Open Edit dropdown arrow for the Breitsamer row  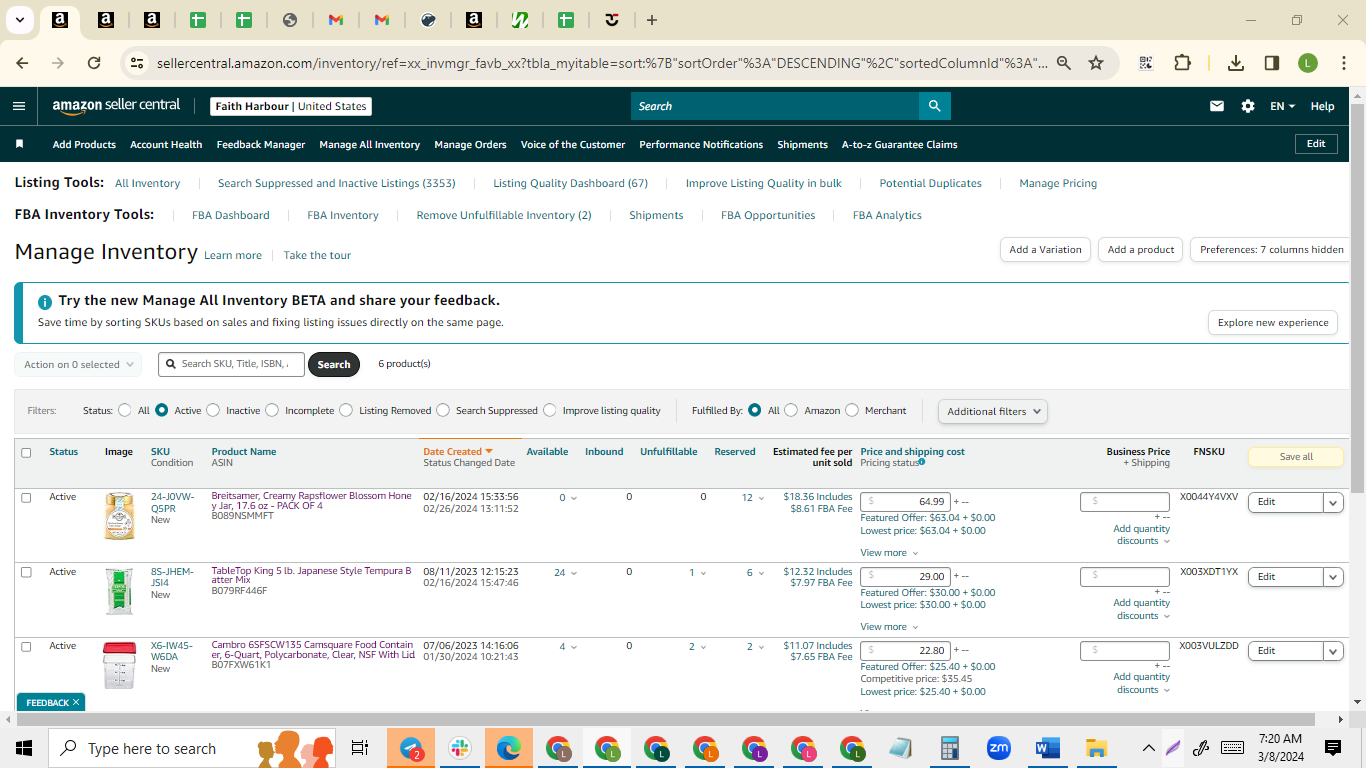point(1333,502)
